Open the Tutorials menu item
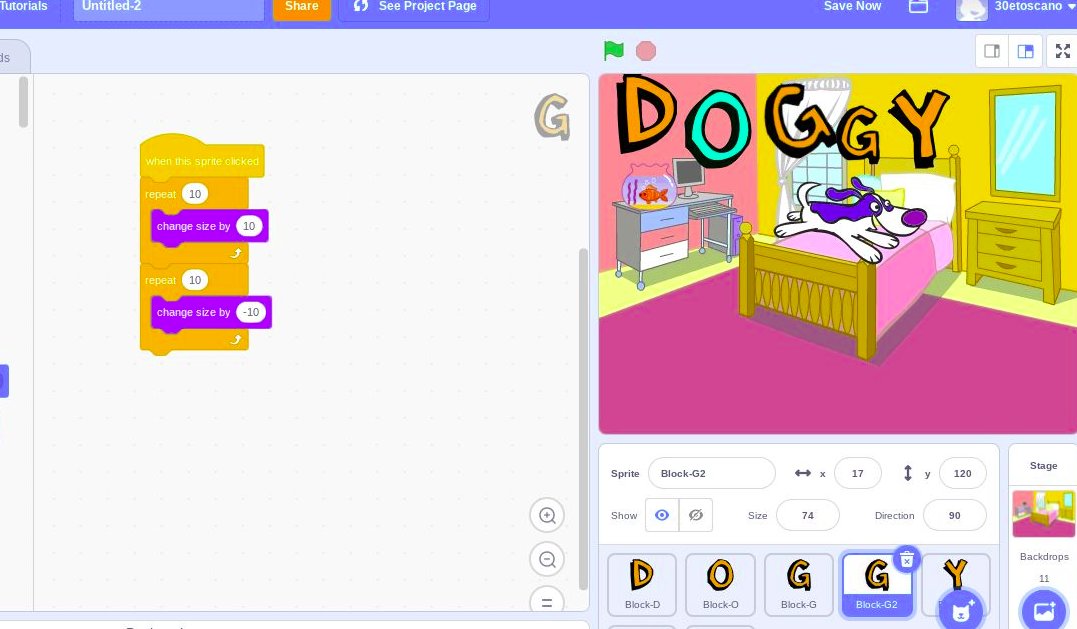 pos(24,6)
